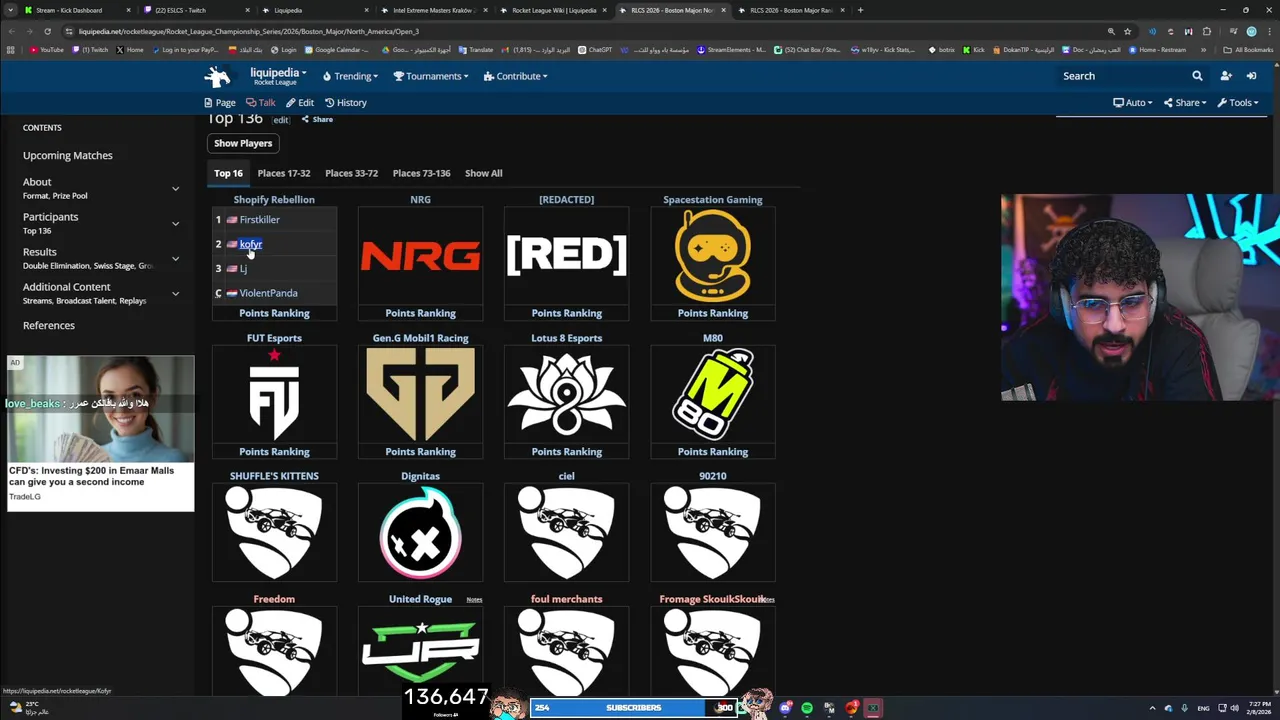
Task: Select the Places 73-136 tab
Action: tap(421, 173)
